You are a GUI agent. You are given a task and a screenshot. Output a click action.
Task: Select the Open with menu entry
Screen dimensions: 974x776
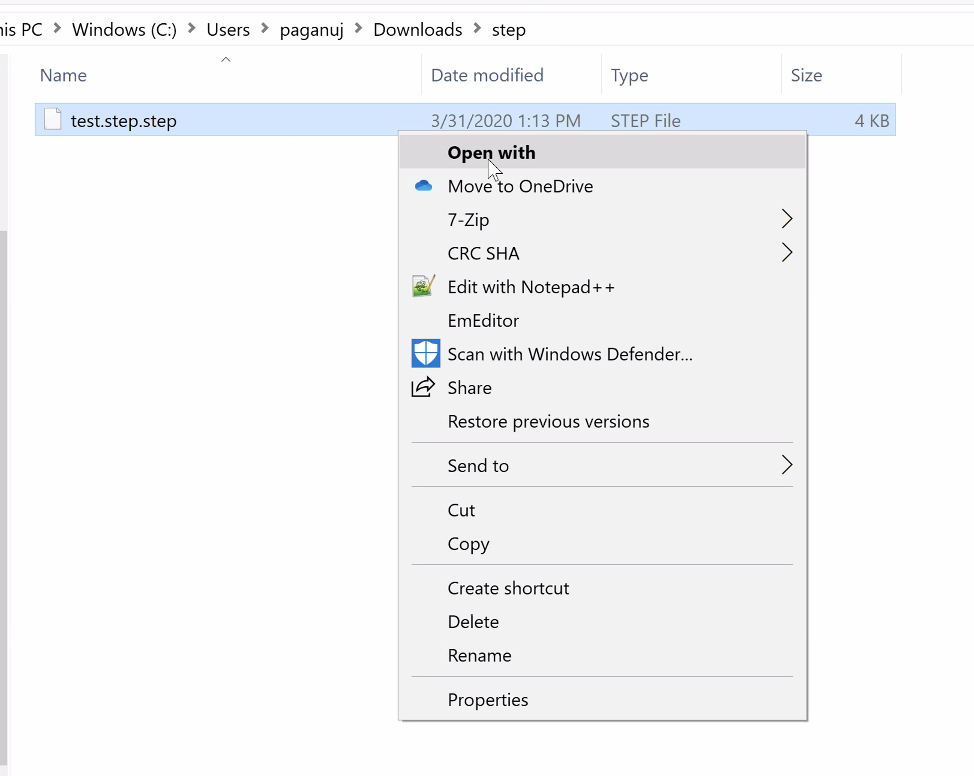coord(491,152)
